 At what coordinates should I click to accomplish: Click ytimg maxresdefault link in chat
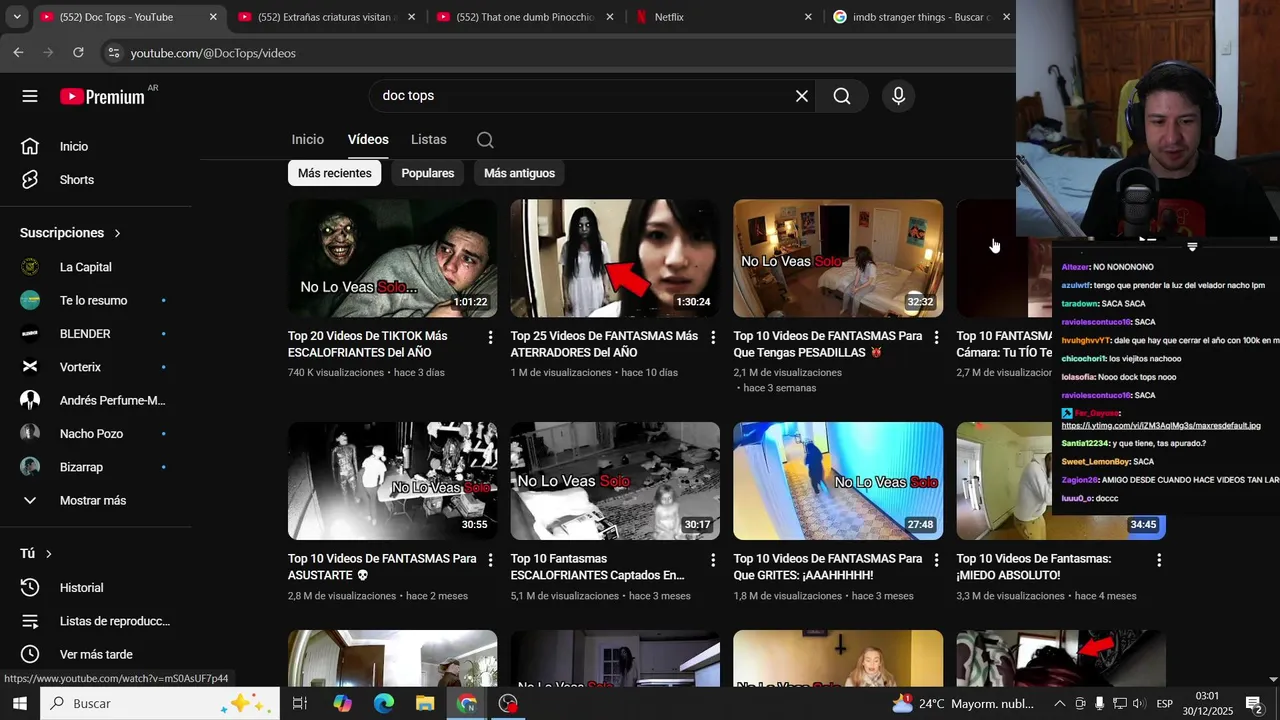click(x=1161, y=426)
